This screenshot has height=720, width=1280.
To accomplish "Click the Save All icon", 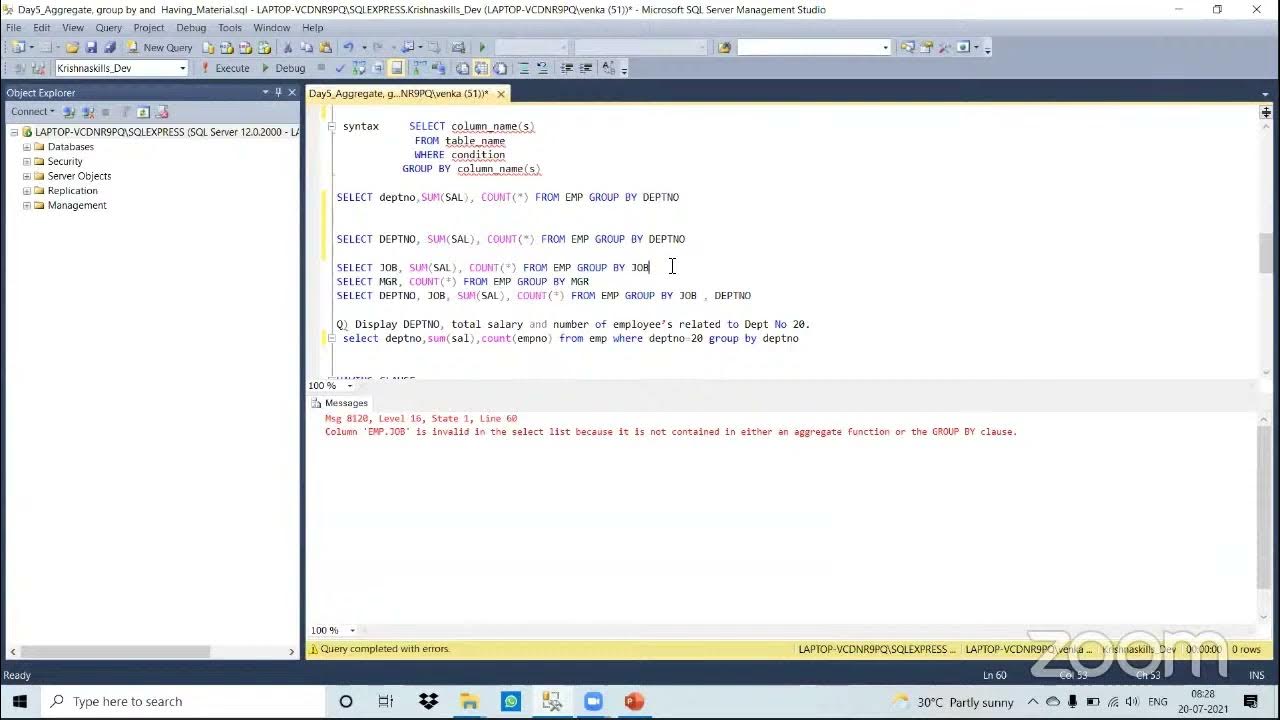I will click(x=110, y=47).
